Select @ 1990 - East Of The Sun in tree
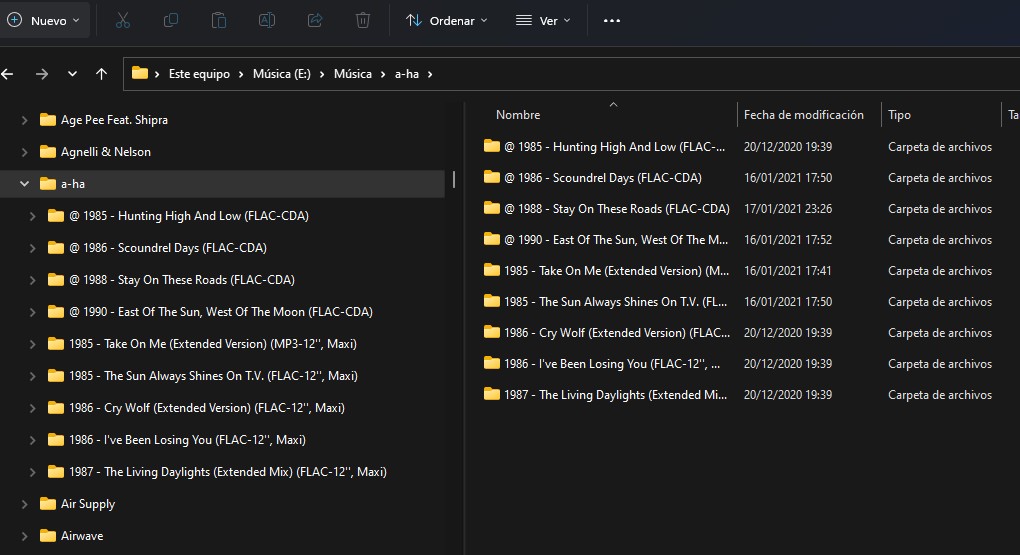This screenshot has width=1020, height=555. click(x=221, y=312)
